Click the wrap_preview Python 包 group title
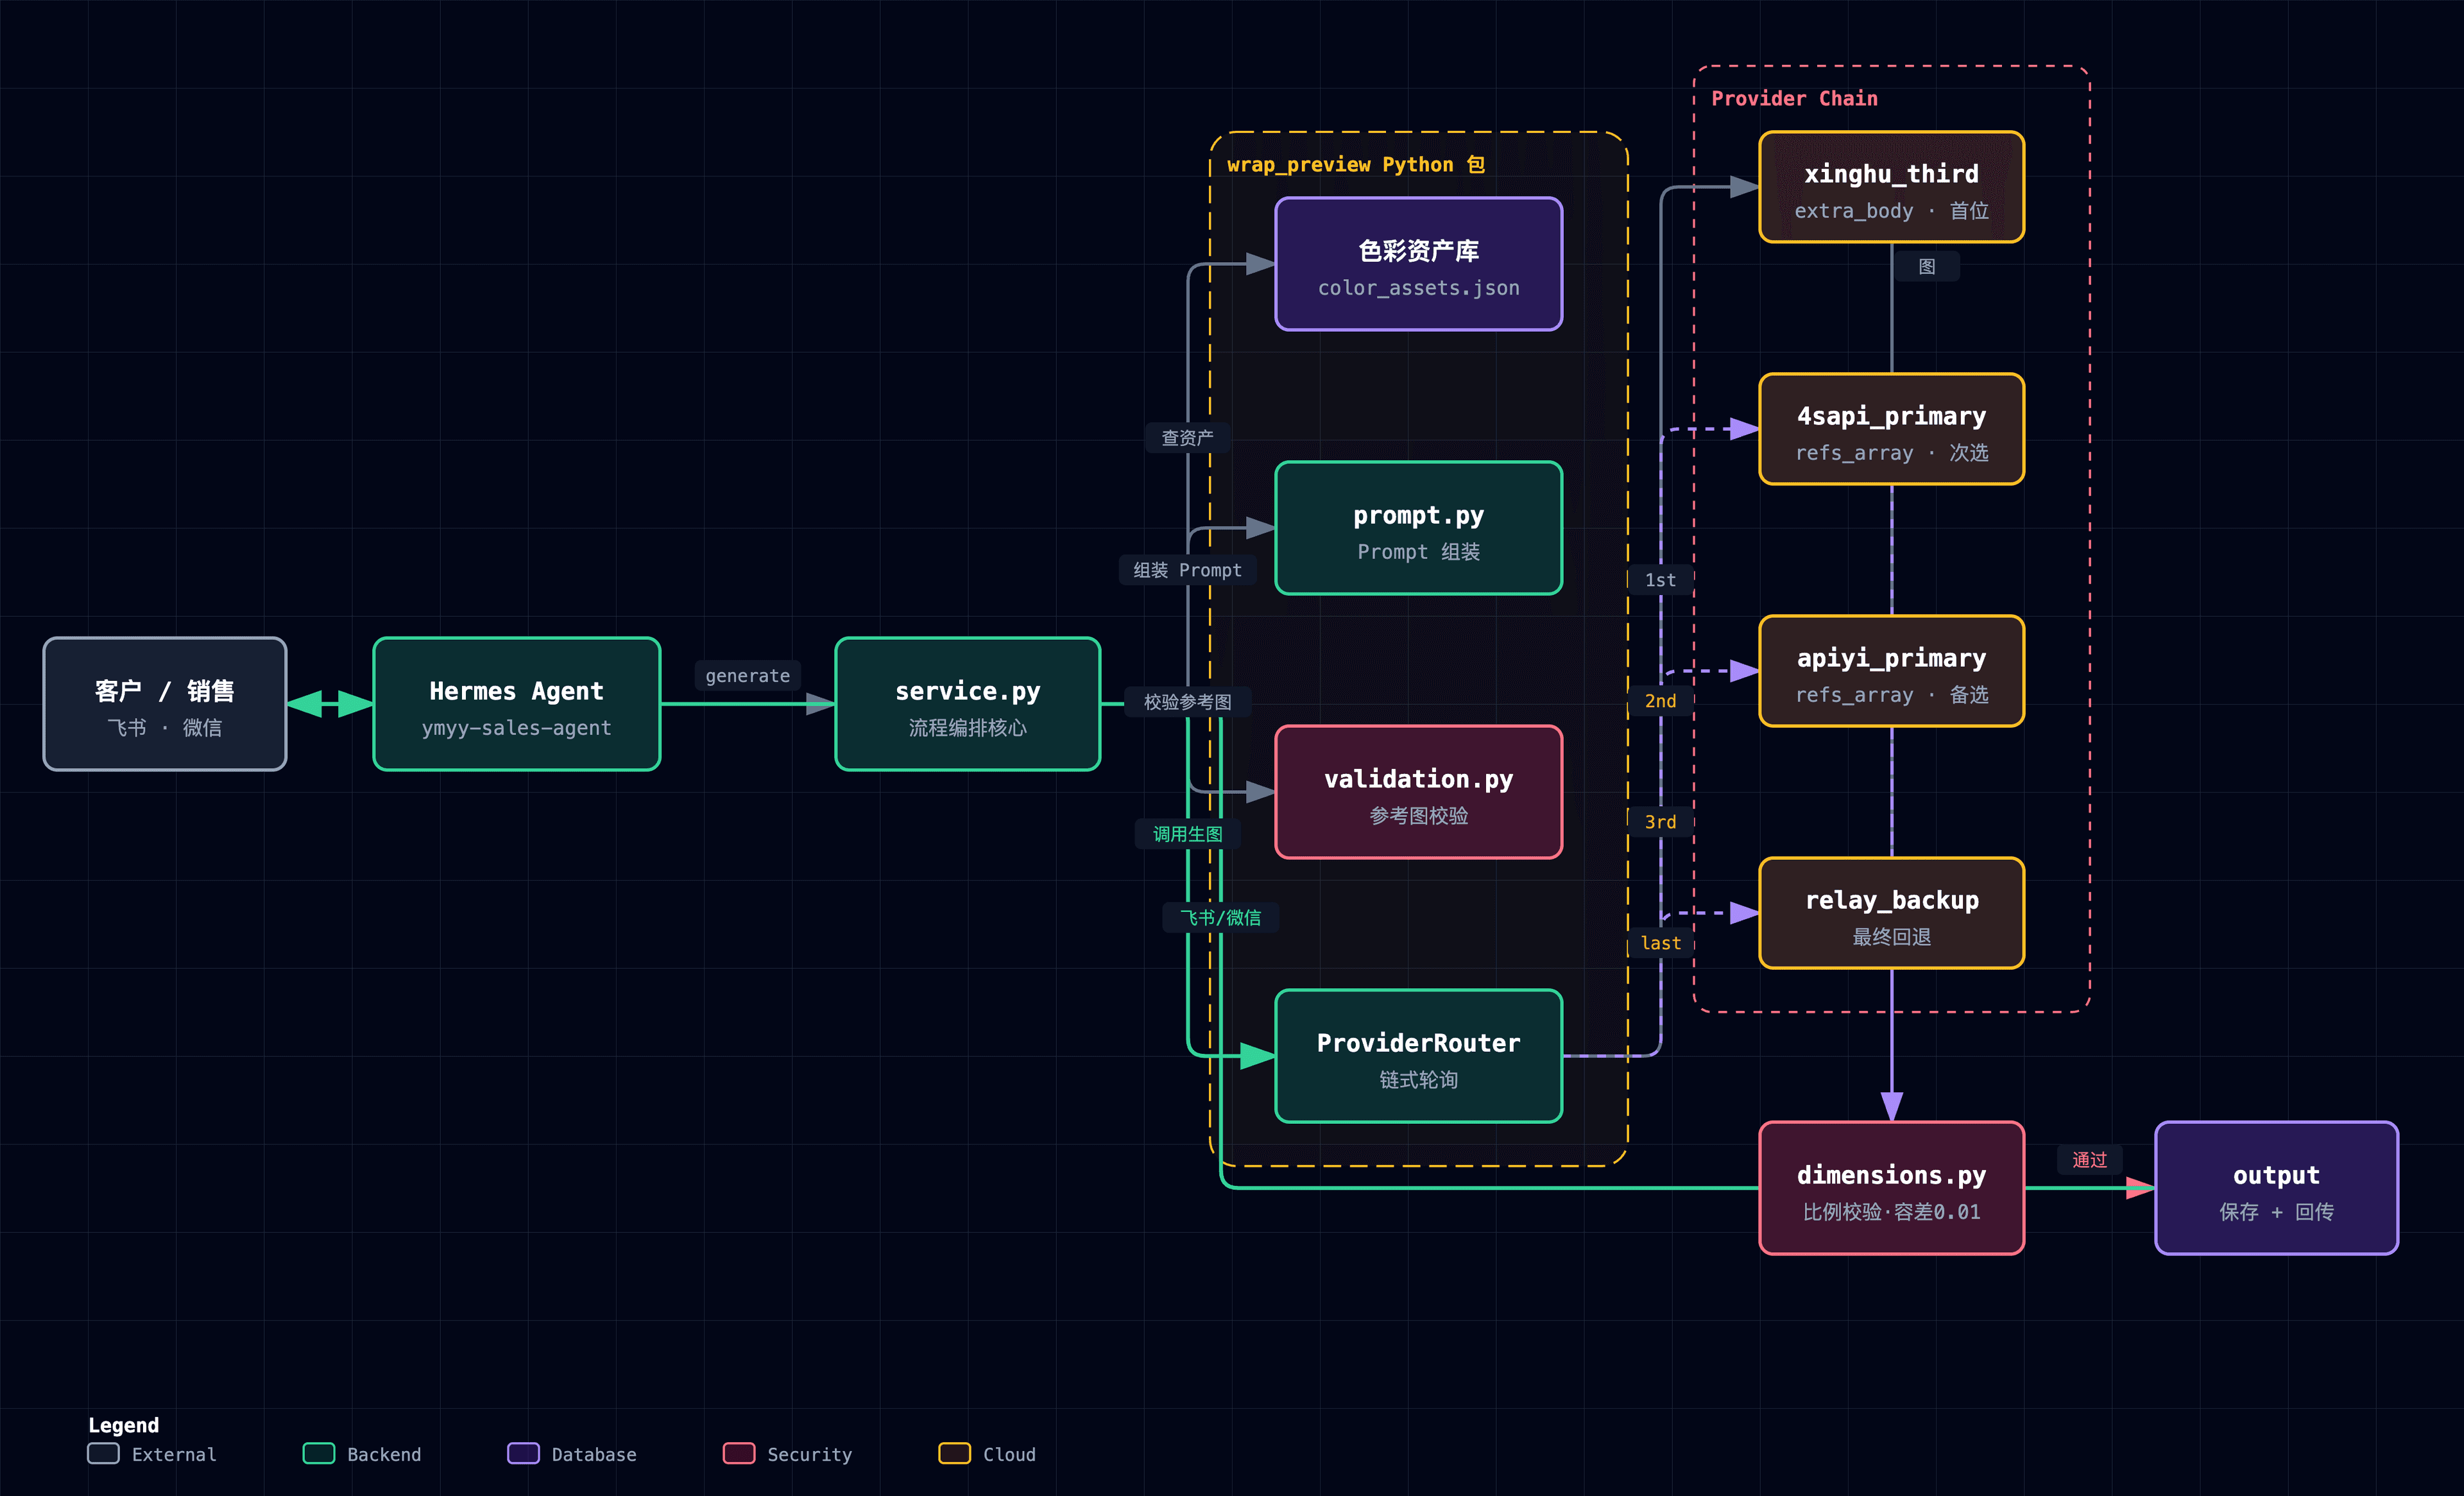2464x1496 pixels. point(1355,164)
